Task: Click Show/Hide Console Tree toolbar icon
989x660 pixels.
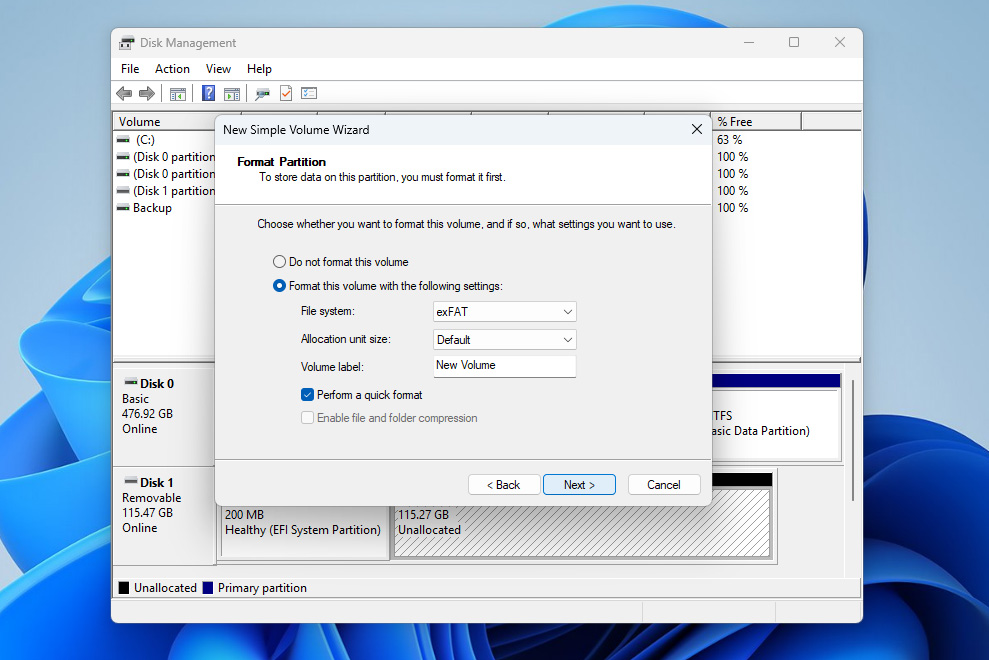Action: [x=177, y=93]
